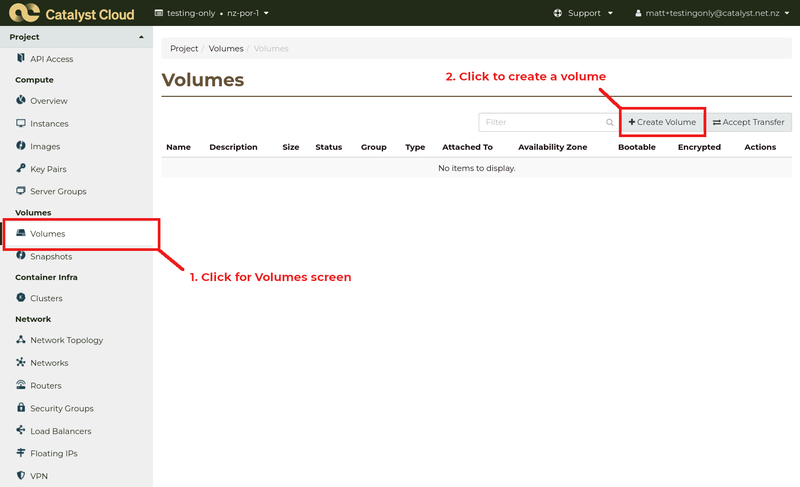This screenshot has height=487, width=800.
Task: Click the API Access book icon
Action: point(20,58)
